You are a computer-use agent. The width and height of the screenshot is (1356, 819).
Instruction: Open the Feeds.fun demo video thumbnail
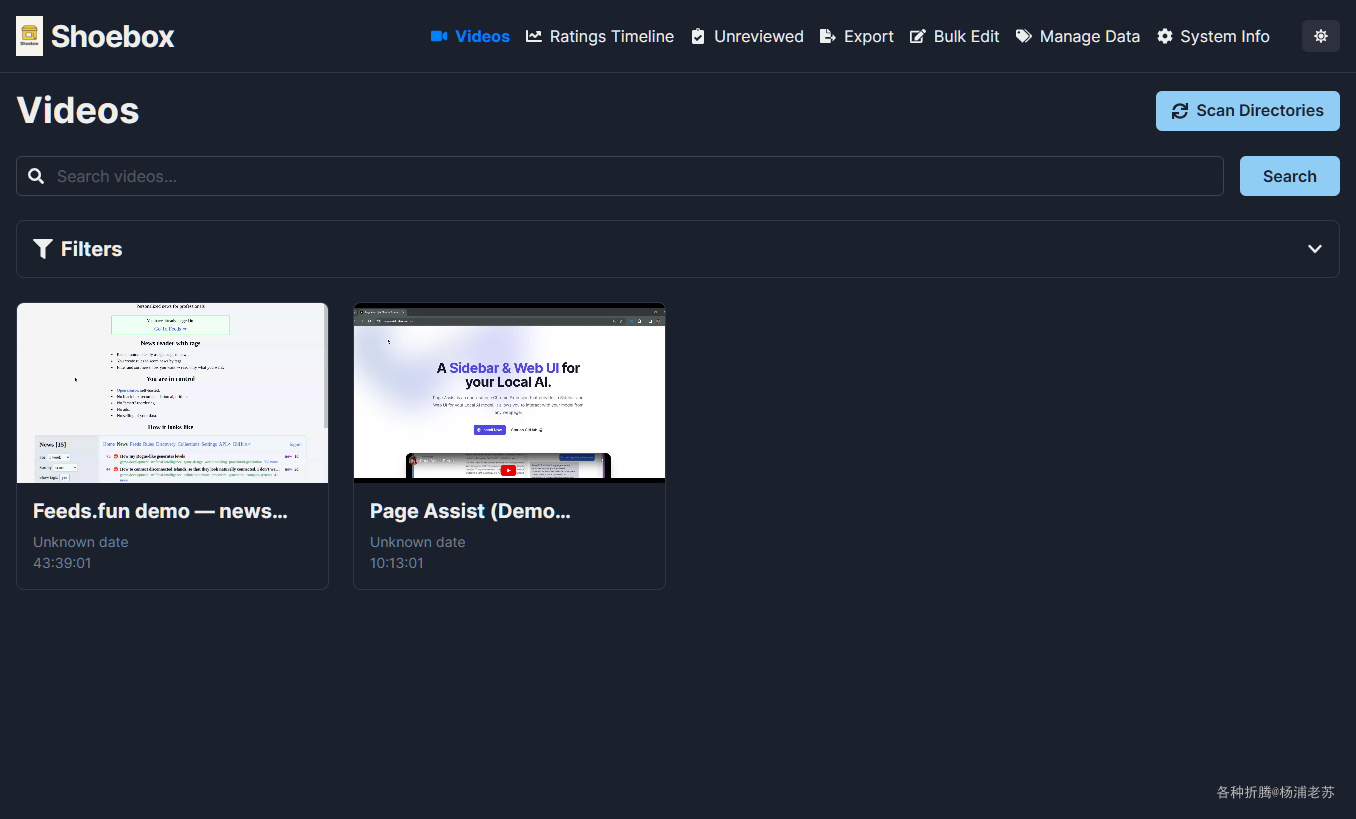(172, 393)
